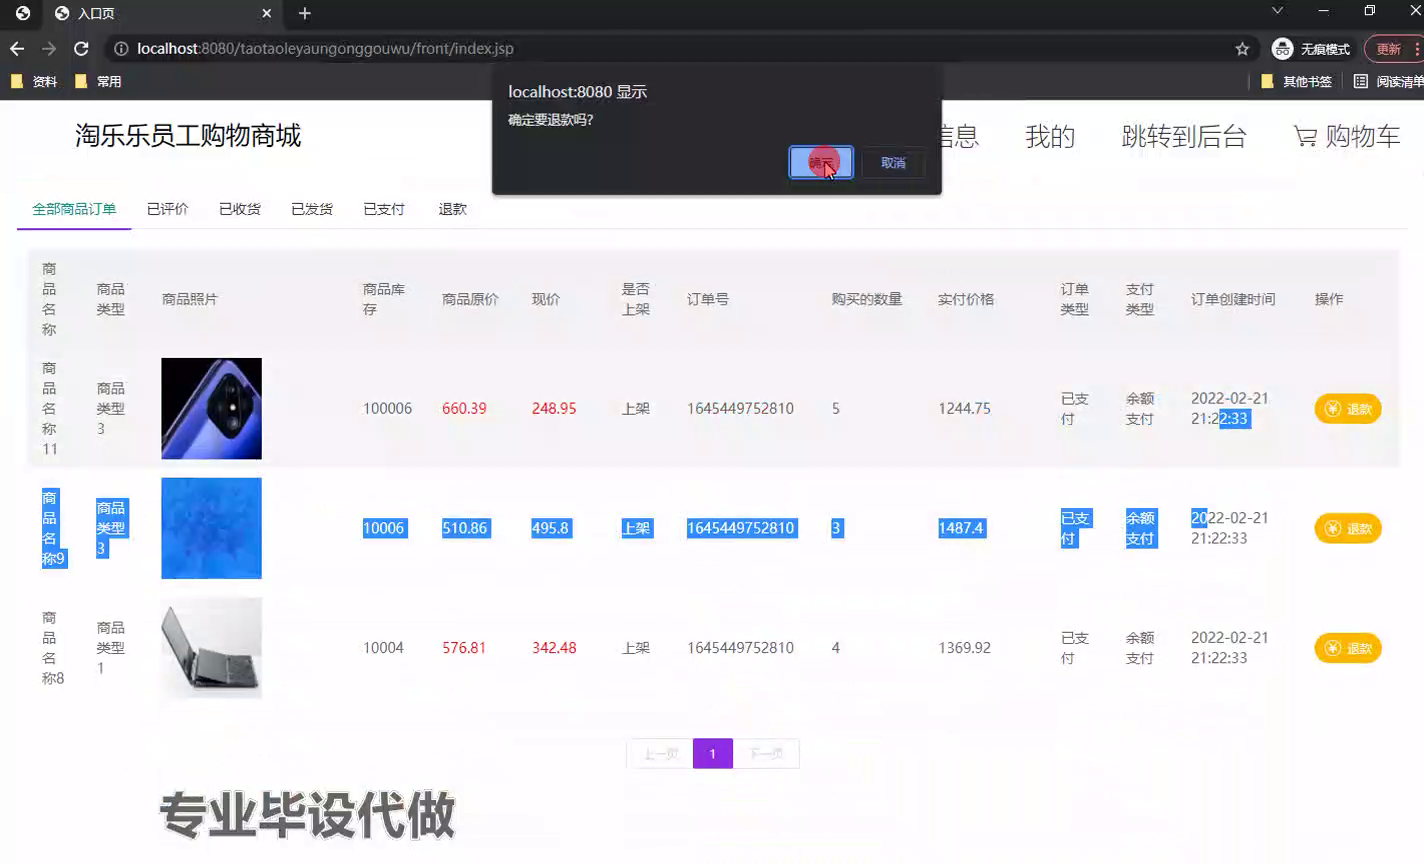Screen dimensions: 1424x864
Task: Open the laptop product photo thumbnail
Action: pyautogui.click(x=212, y=648)
